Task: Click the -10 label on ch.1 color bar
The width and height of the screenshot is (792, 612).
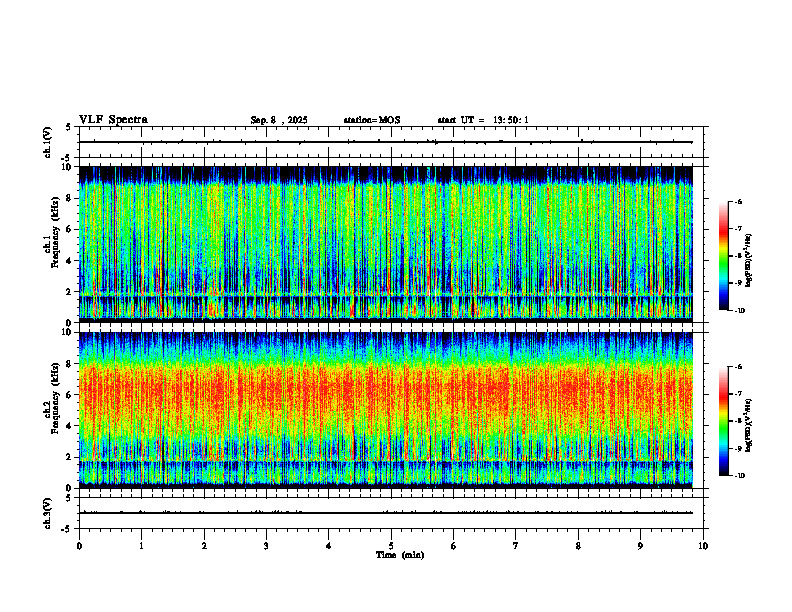Action: [739, 311]
